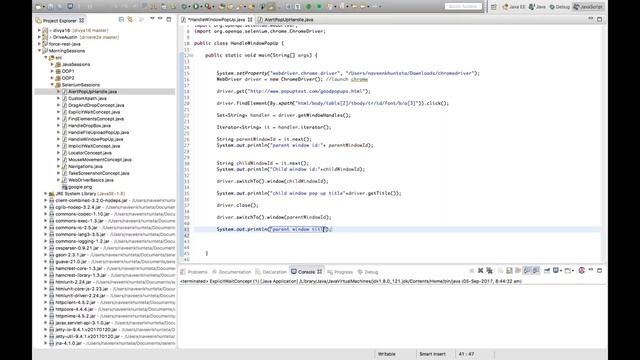Expand the OOP2 package
The height and width of the screenshot is (360, 640).
click(52, 78)
